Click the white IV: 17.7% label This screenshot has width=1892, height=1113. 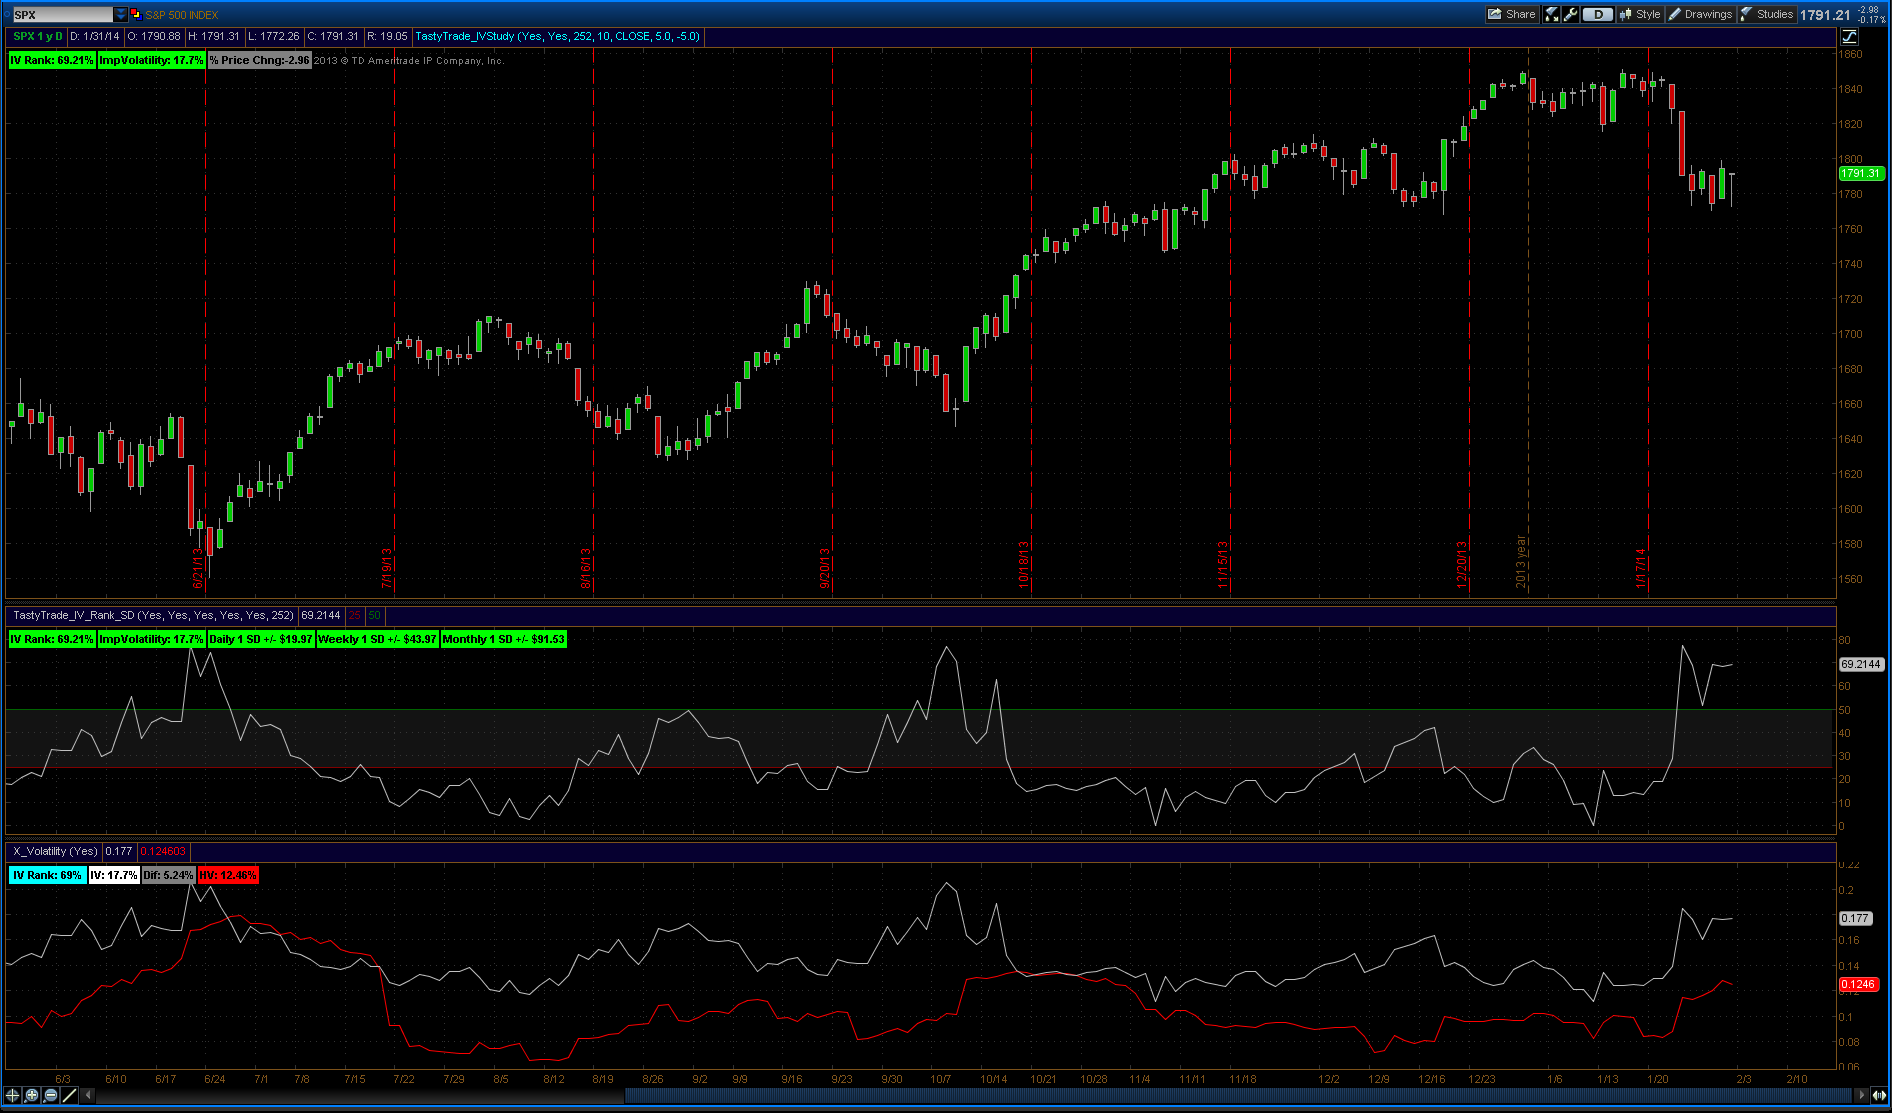114,875
